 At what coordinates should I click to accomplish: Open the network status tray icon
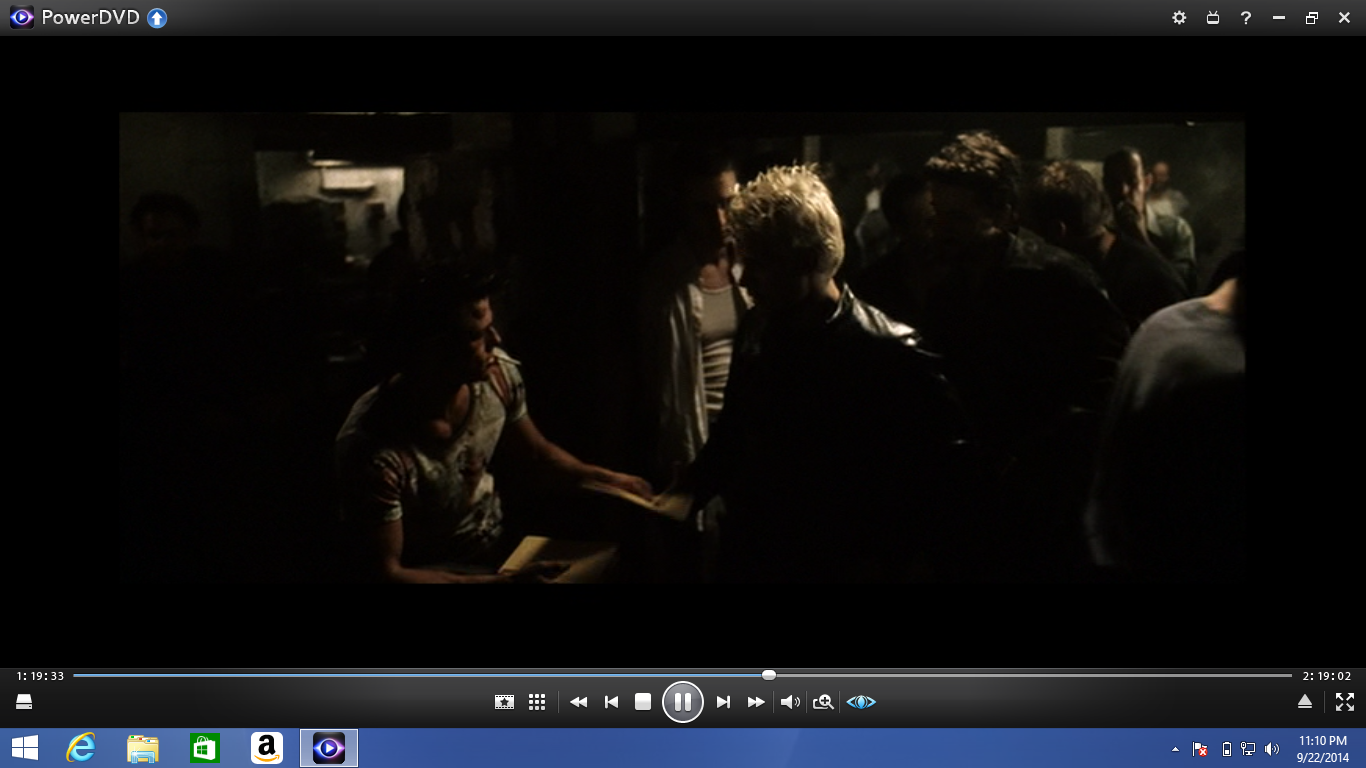click(x=1248, y=749)
